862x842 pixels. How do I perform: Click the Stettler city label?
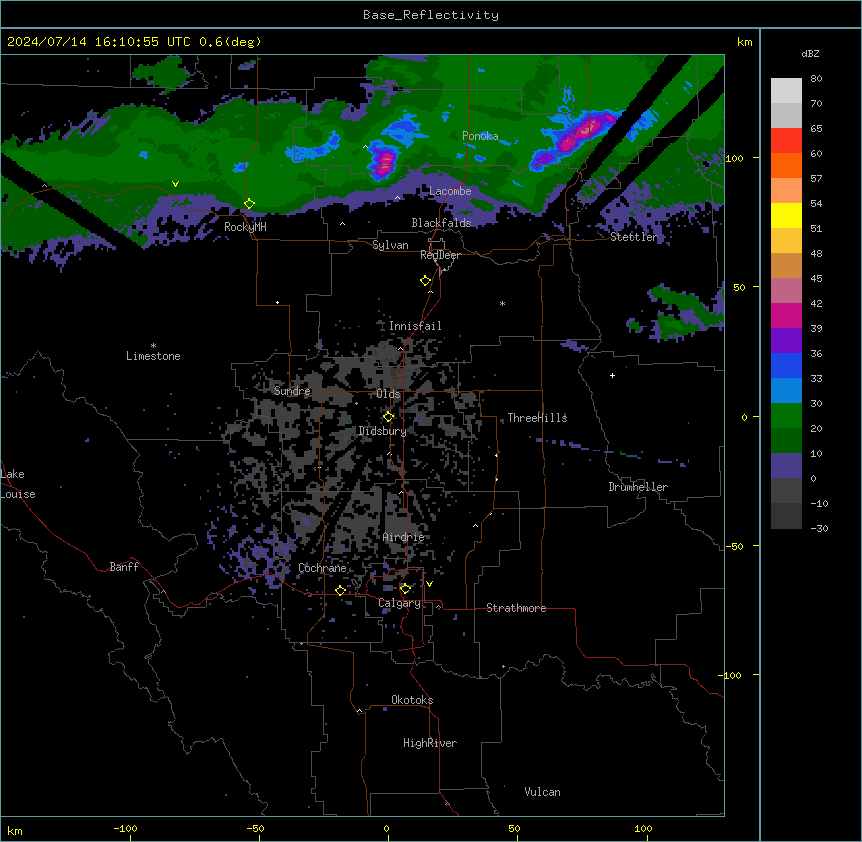coord(634,237)
